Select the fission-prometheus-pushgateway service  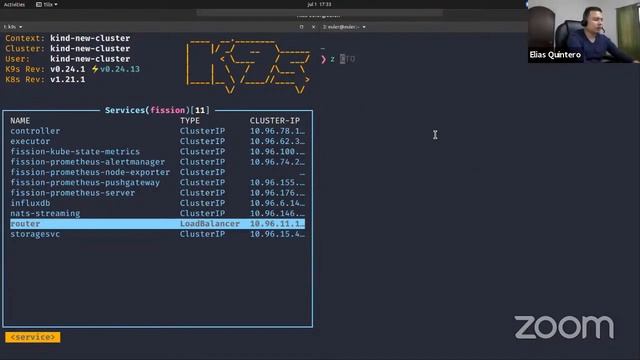(x=158, y=182)
